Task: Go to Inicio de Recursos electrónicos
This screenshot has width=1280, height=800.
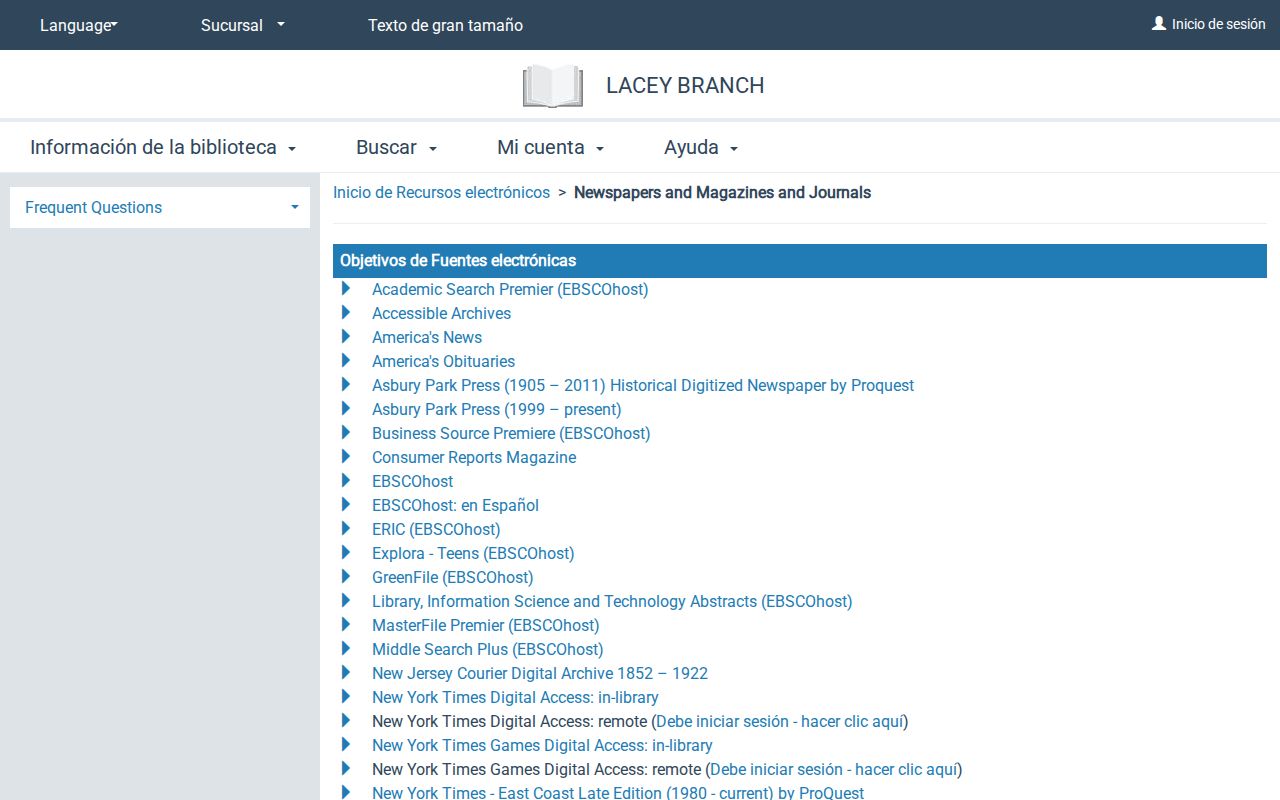Action: click(441, 192)
